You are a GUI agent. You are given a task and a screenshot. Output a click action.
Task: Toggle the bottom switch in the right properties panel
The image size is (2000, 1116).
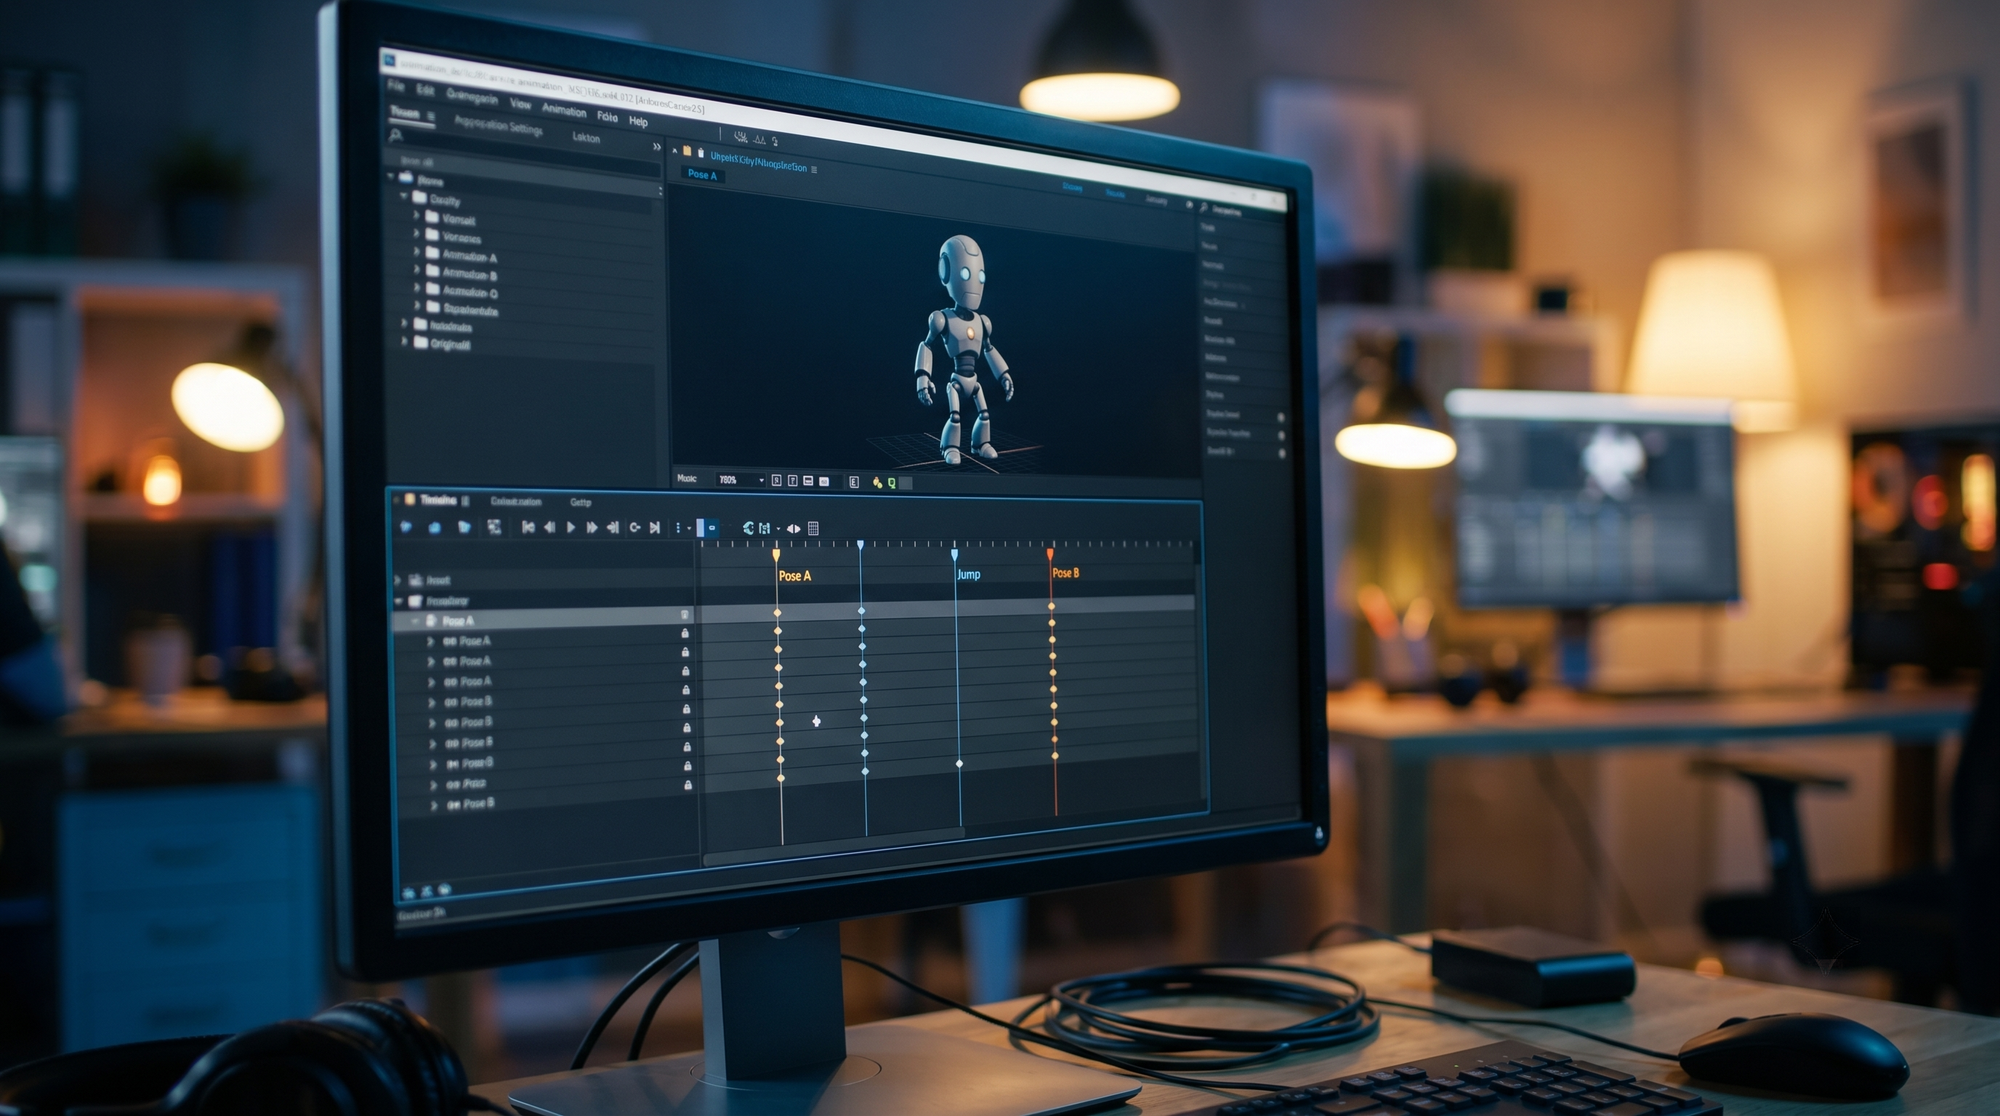tap(1281, 453)
